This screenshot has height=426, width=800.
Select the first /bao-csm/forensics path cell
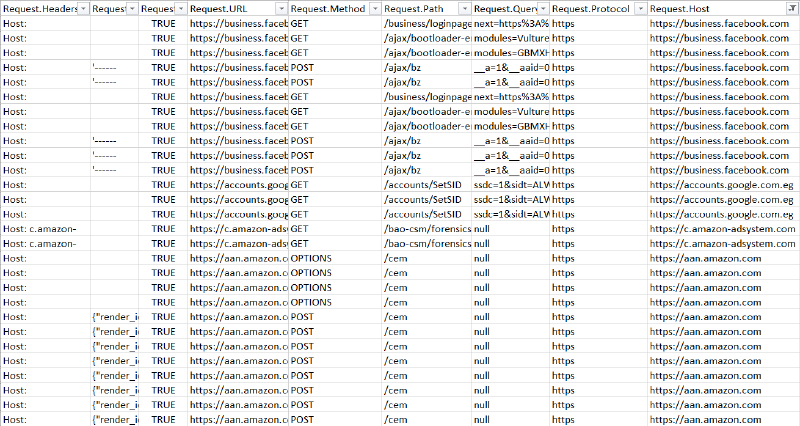coord(427,229)
